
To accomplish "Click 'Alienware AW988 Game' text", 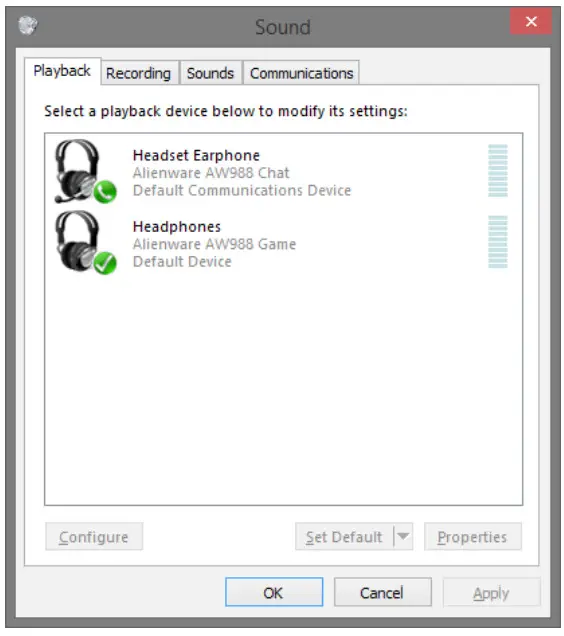I will [214, 244].
